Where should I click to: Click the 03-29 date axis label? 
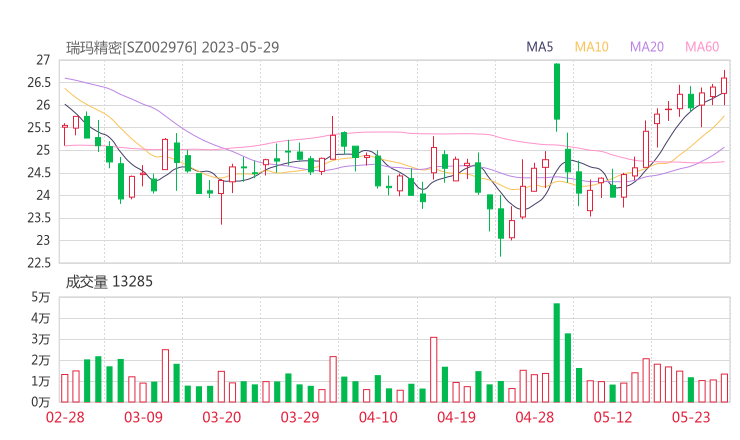(300, 417)
